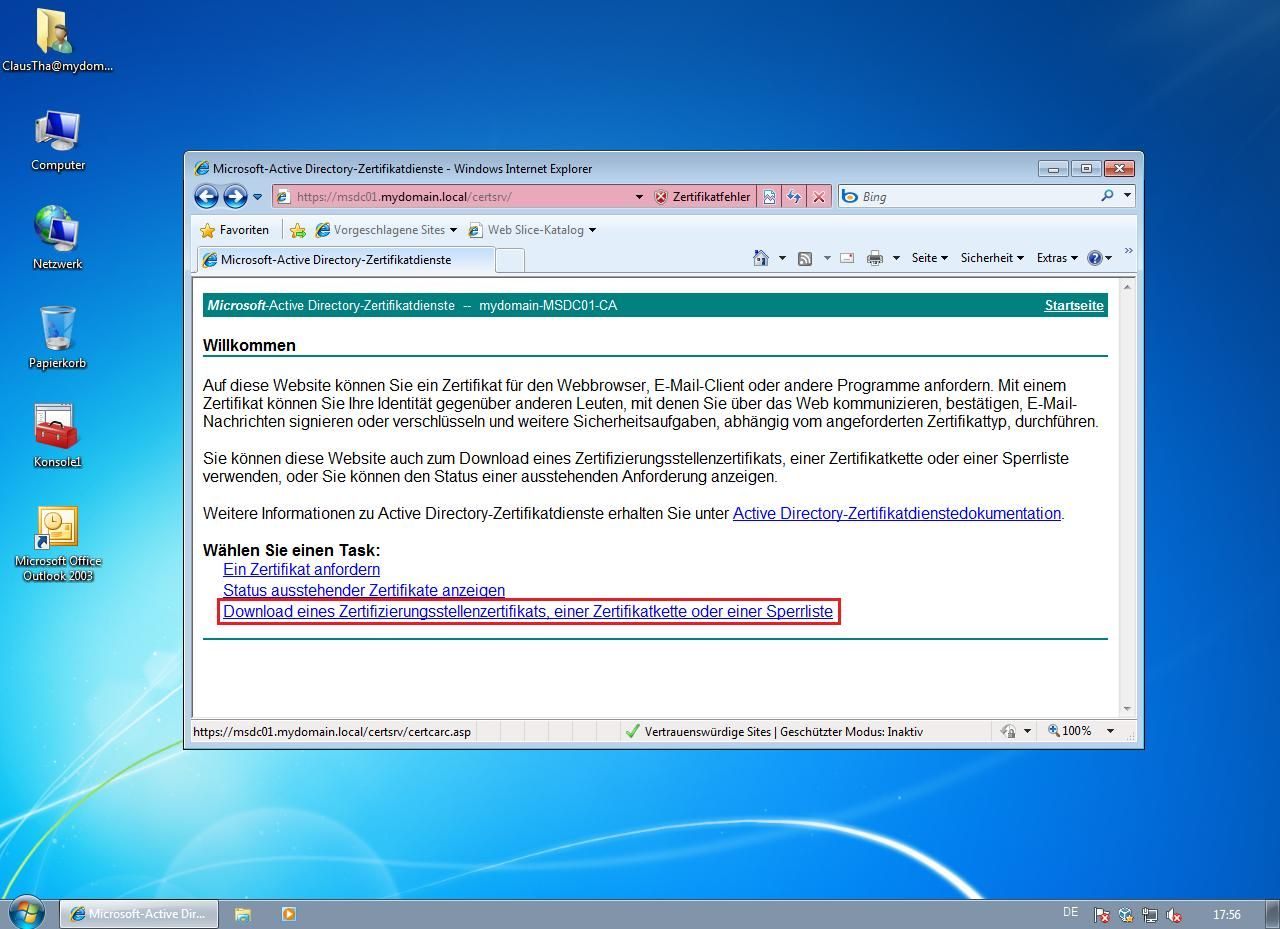
Task: Toggle the Compatibility View icon
Action: point(769,197)
